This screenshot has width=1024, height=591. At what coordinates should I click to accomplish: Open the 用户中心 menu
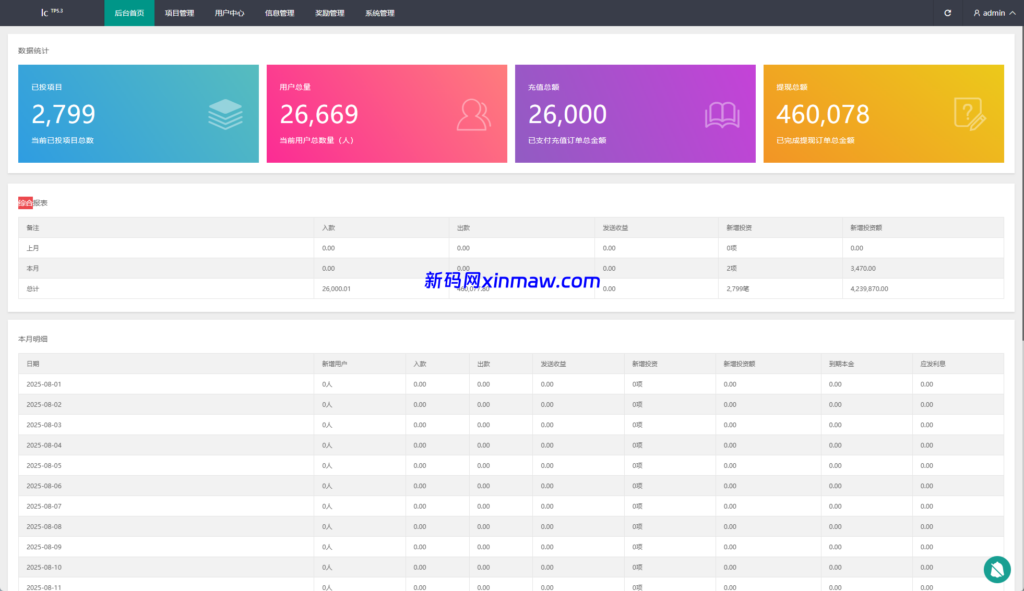pos(229,13)
